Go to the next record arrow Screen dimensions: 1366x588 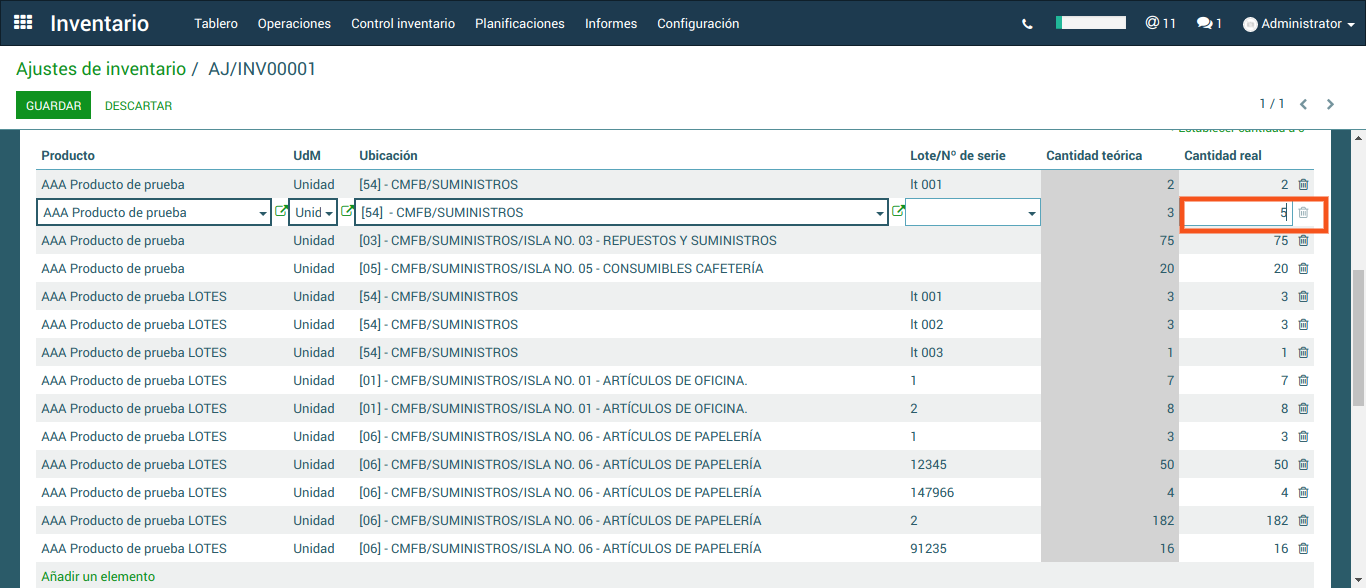1330,104
